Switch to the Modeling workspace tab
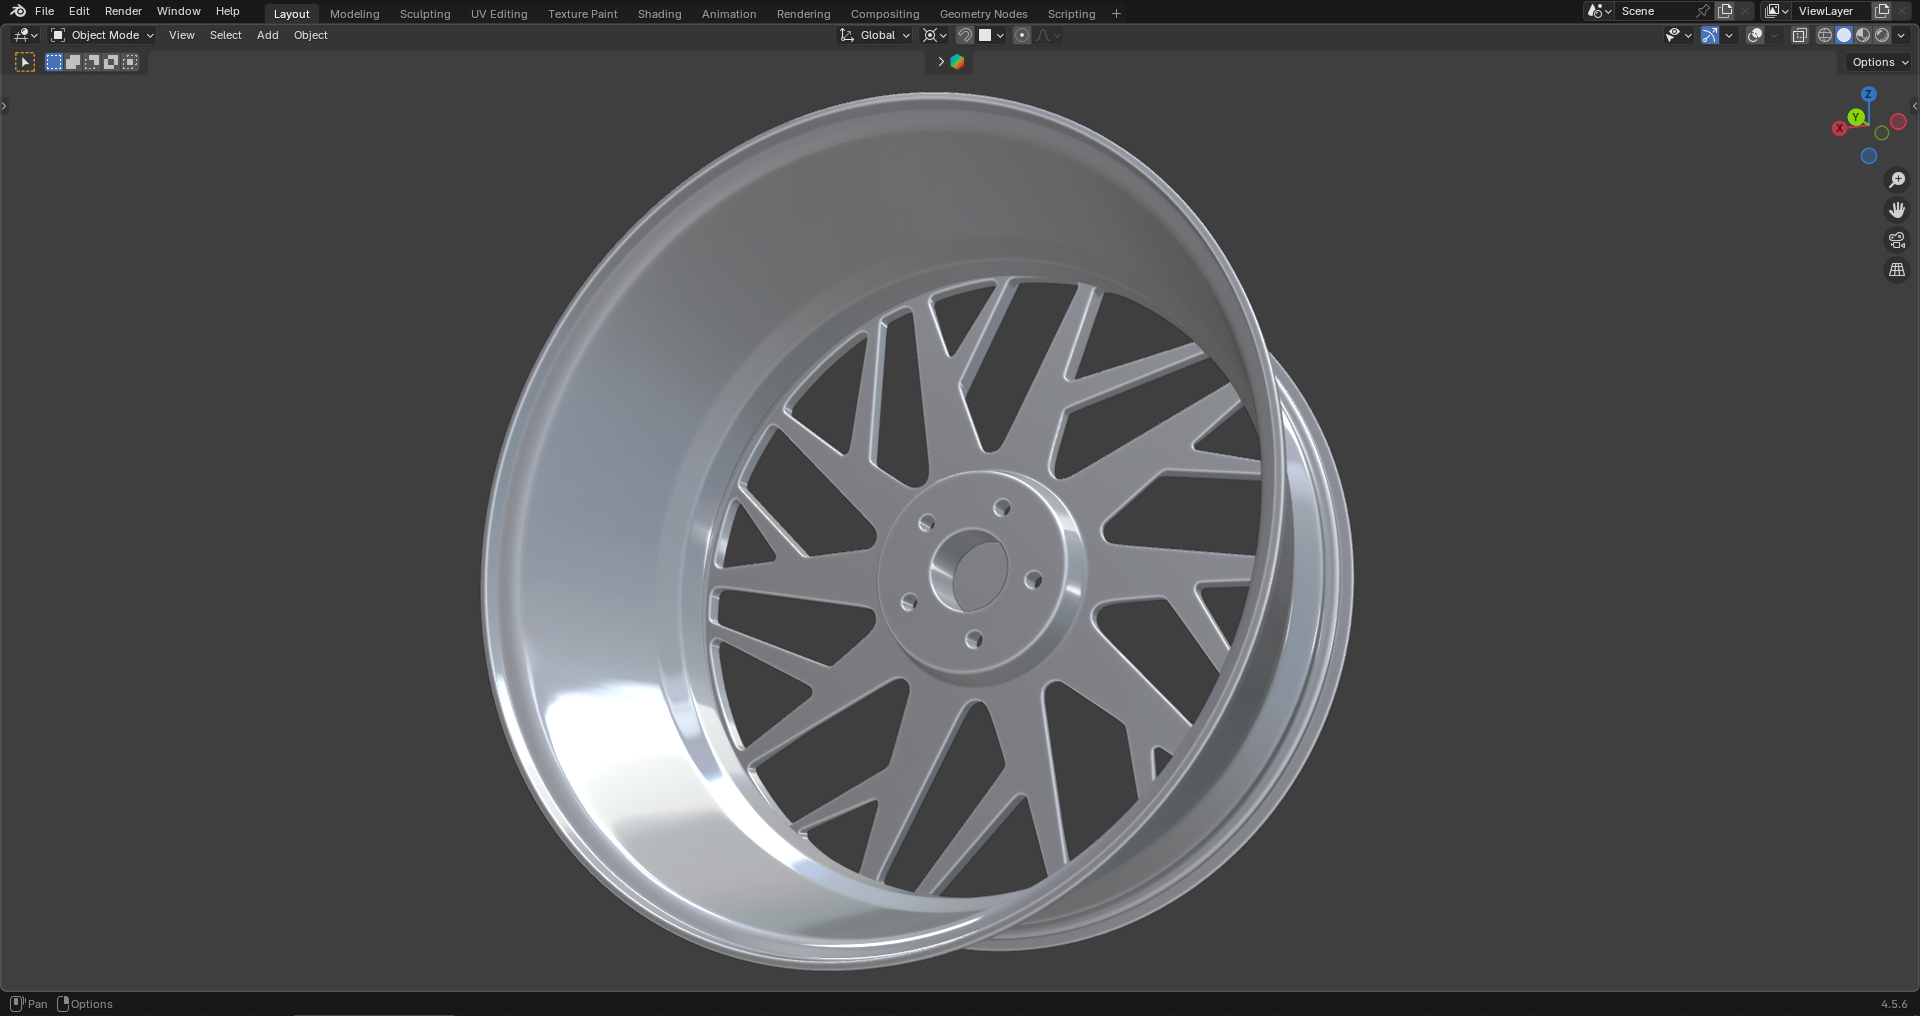This screenshot has height=1016, width=1920. [355, 14]
